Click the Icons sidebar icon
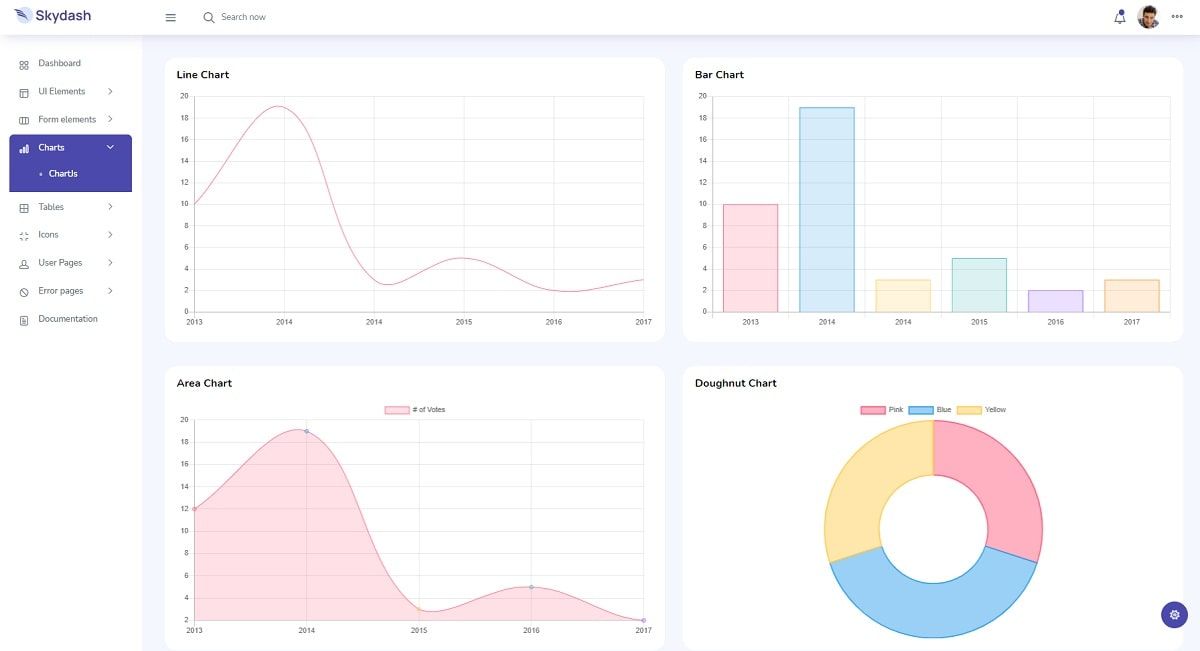Image resolution: width=1200 pixels, height=651 pixels. click(x=23, y=235)
